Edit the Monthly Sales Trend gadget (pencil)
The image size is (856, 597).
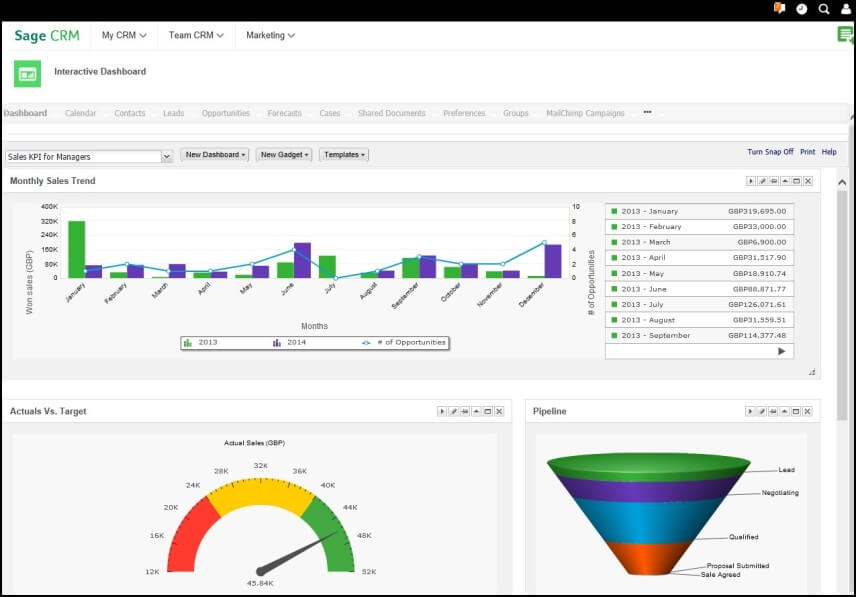(762, 181)
